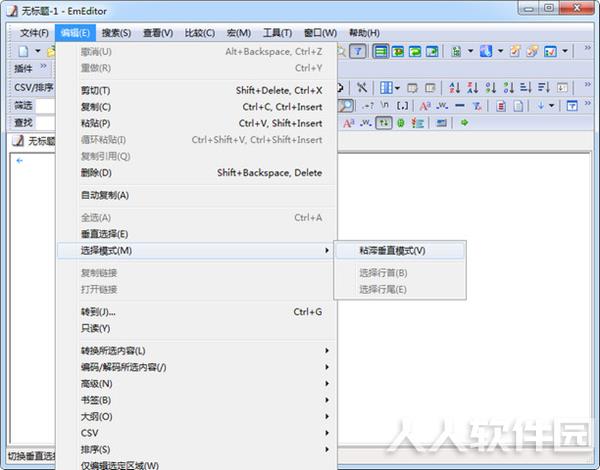Open the 文件(F) menu
This screenshot has height=470, width=600.
point(34,33)
